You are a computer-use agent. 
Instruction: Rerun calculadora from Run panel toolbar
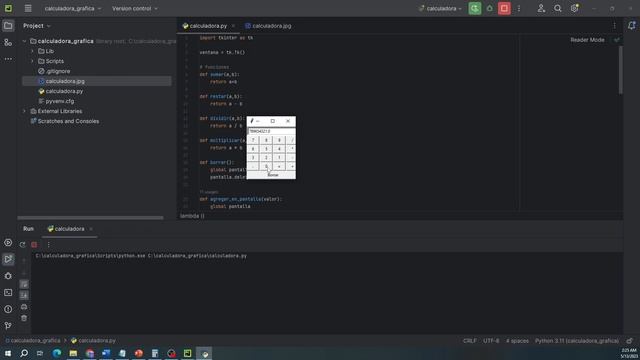pyautogui.click(x=22, y=244)
